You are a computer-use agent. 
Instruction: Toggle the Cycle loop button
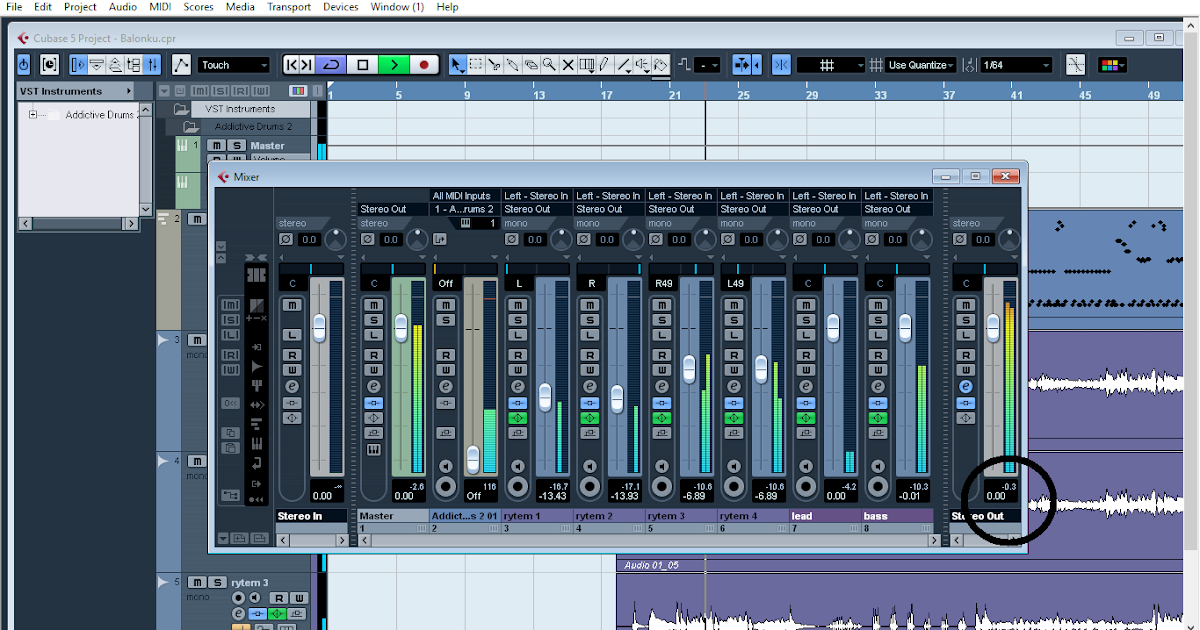click(331, 65)
